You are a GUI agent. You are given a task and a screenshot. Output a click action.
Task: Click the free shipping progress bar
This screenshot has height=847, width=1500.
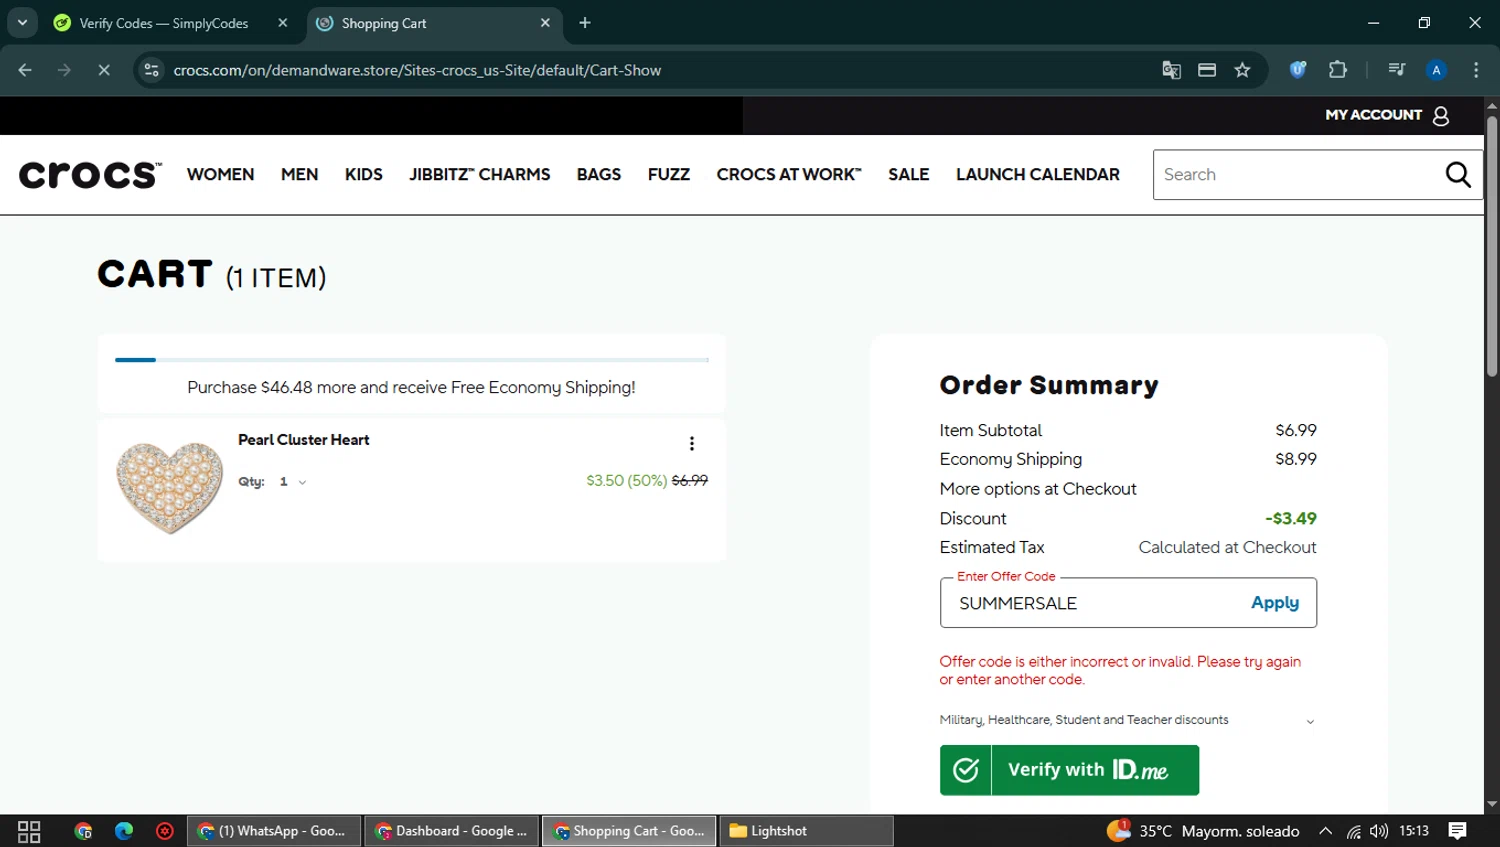(x=412, y=359)
